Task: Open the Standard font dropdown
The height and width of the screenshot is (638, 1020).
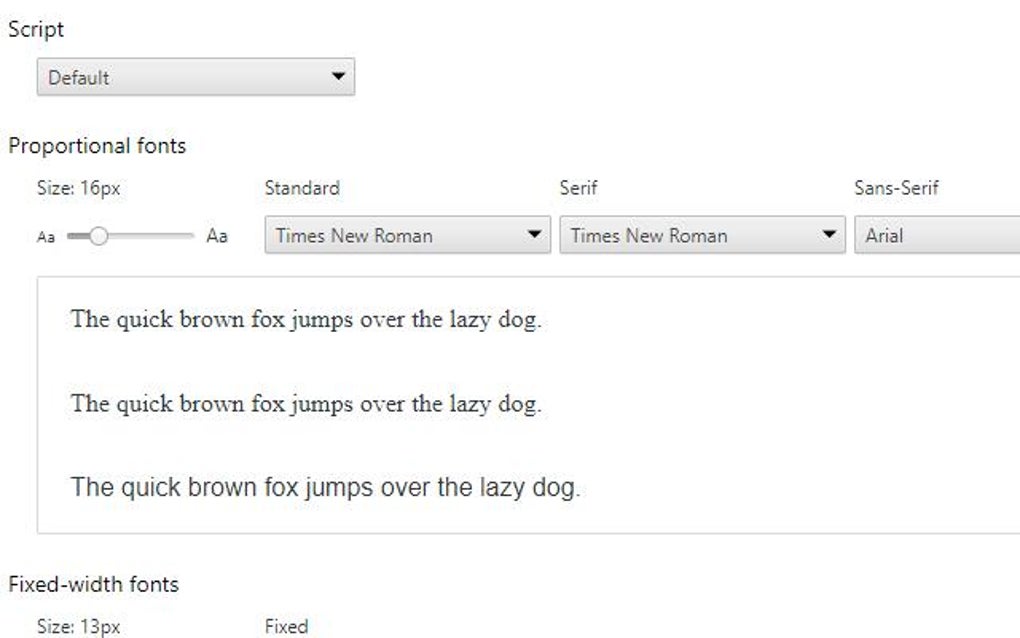Action: click(405, 236)
